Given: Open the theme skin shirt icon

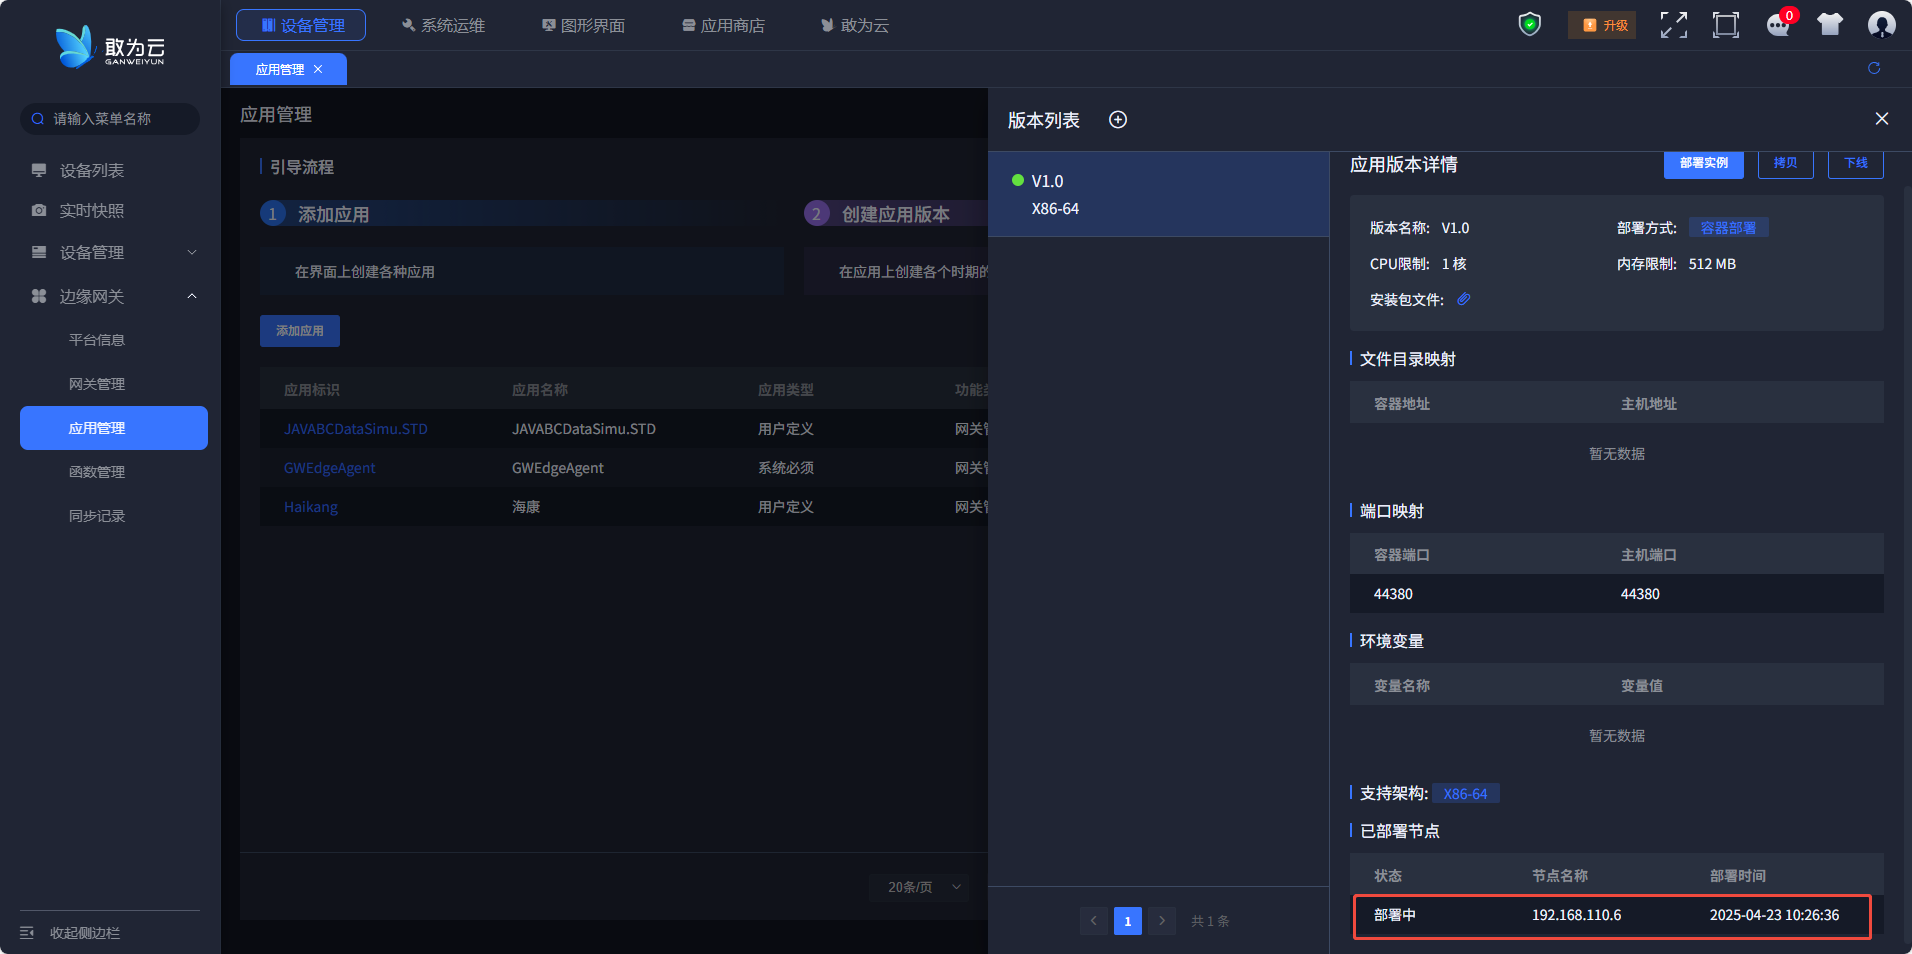Looking at the screenshot, I should click(1830, 25).
